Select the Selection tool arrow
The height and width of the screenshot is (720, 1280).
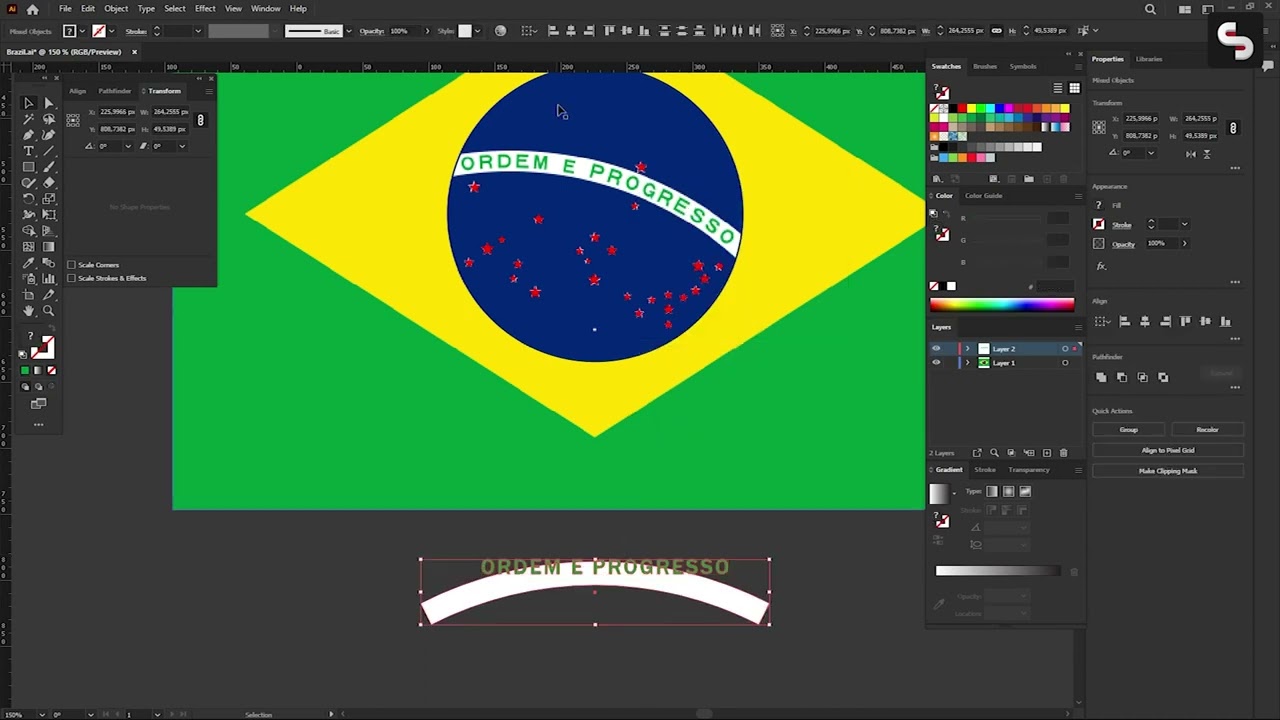point(29,103)
